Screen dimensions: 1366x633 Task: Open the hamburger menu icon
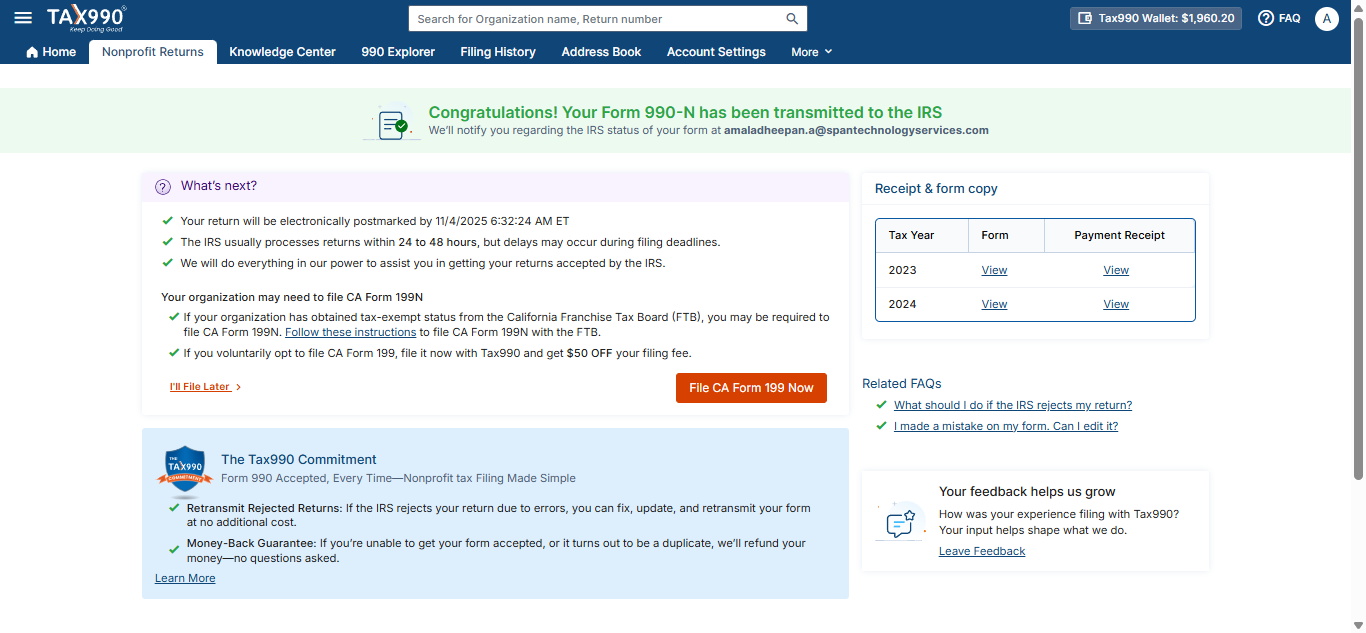(23, 18)
